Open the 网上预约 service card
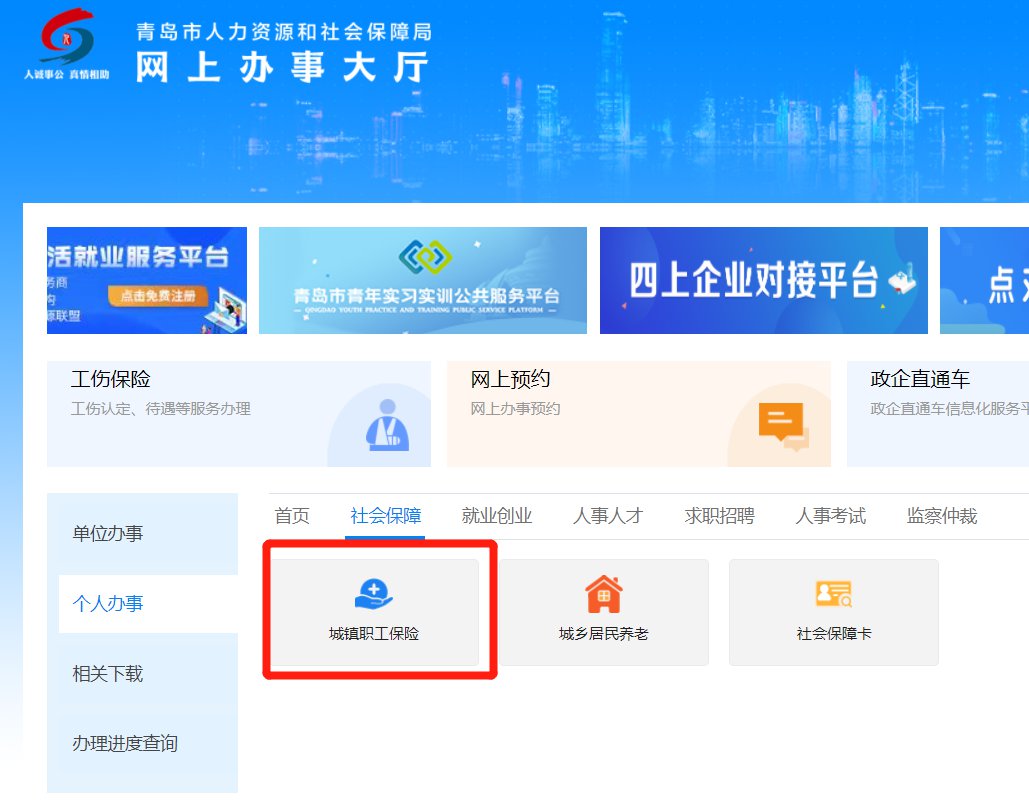 (639, 414)
